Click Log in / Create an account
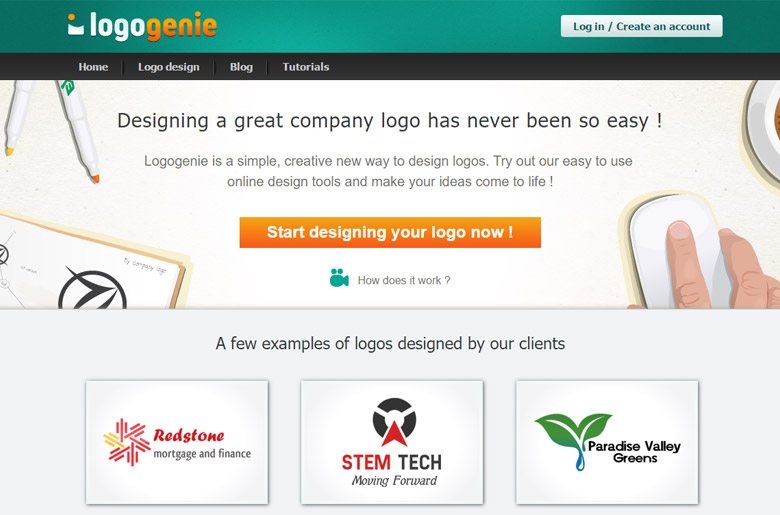Viewport: 780px width, 515px height. (642, 26)
